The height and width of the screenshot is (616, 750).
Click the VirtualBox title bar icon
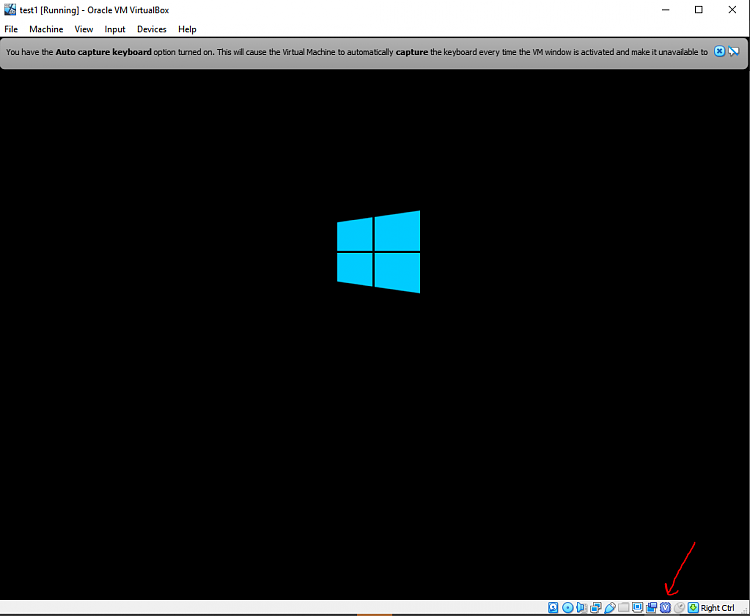click(x=10, y=10)
